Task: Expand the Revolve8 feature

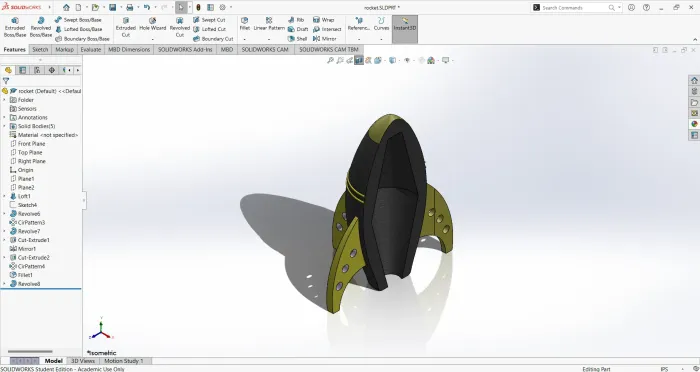Action: (x=4, y=284)
